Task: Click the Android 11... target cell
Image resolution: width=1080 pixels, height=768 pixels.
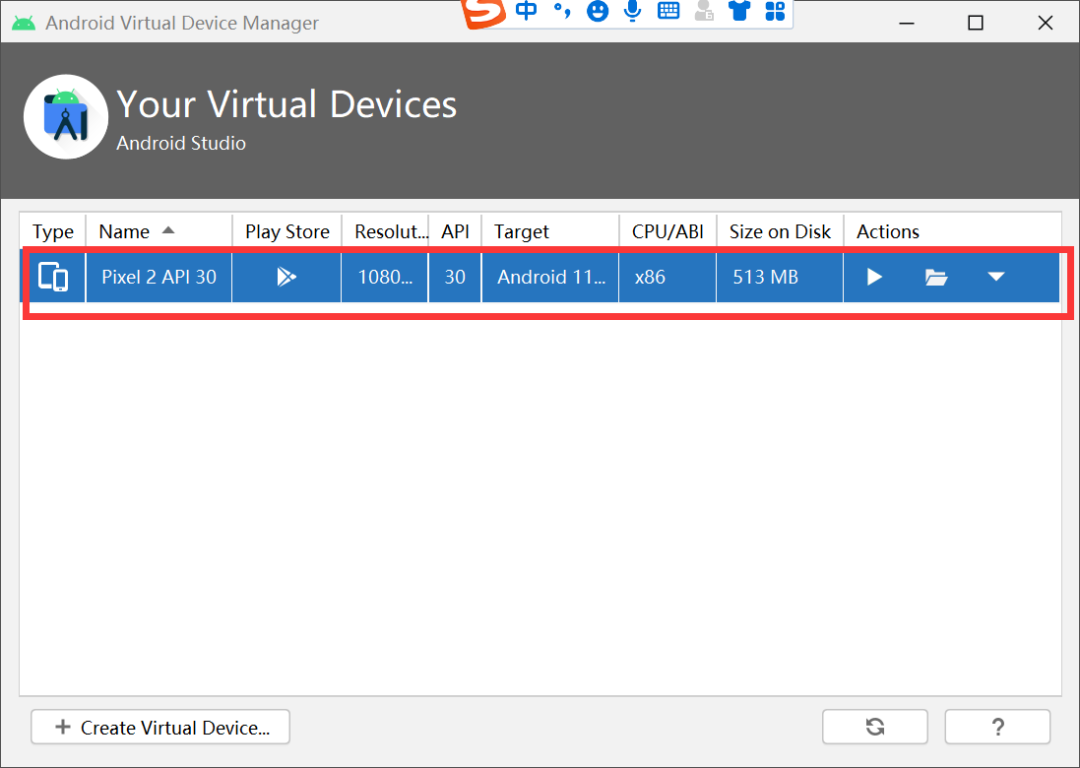Action: [550, 277]
